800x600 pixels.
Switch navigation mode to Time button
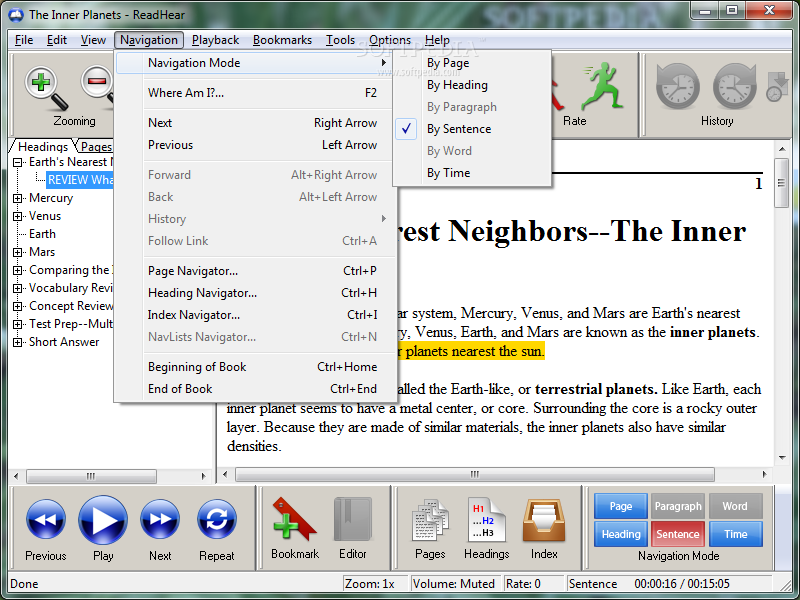(735, 534)
